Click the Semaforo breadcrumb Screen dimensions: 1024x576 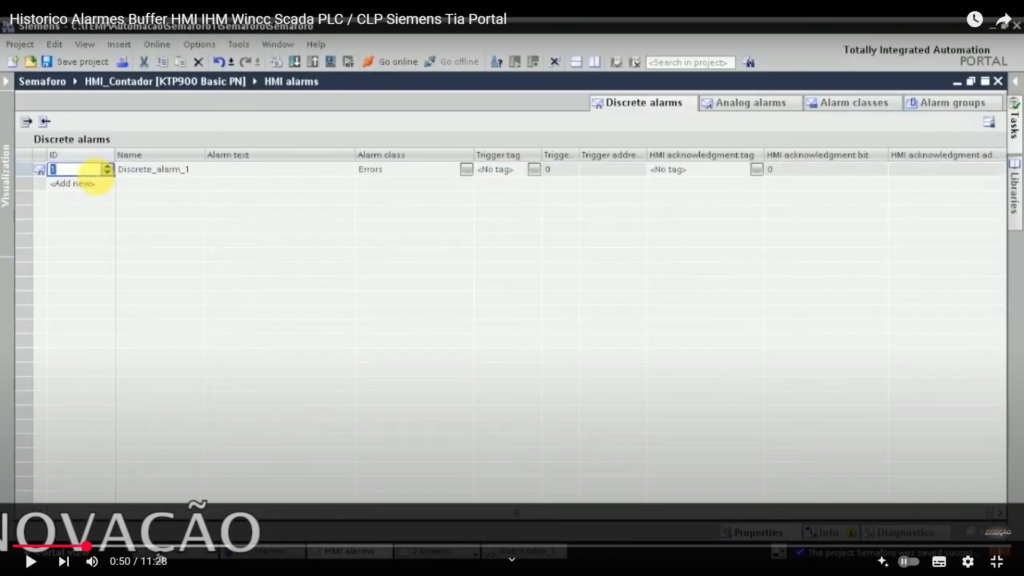pos(42,82)
